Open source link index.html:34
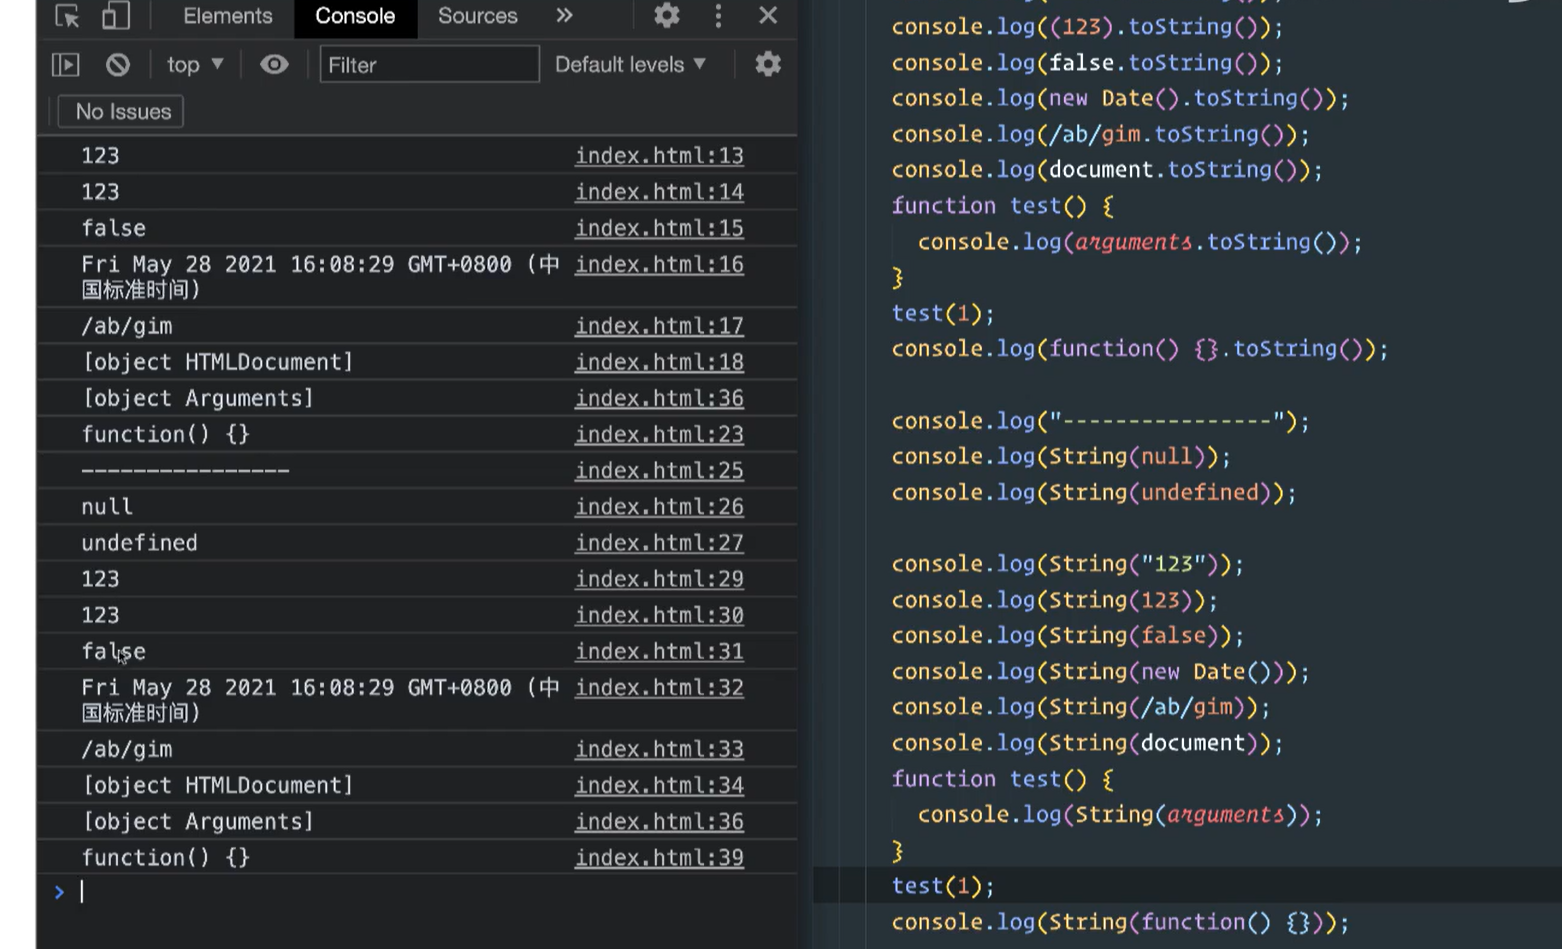This screenshot has width=1562, height=949. coord(659,785)
